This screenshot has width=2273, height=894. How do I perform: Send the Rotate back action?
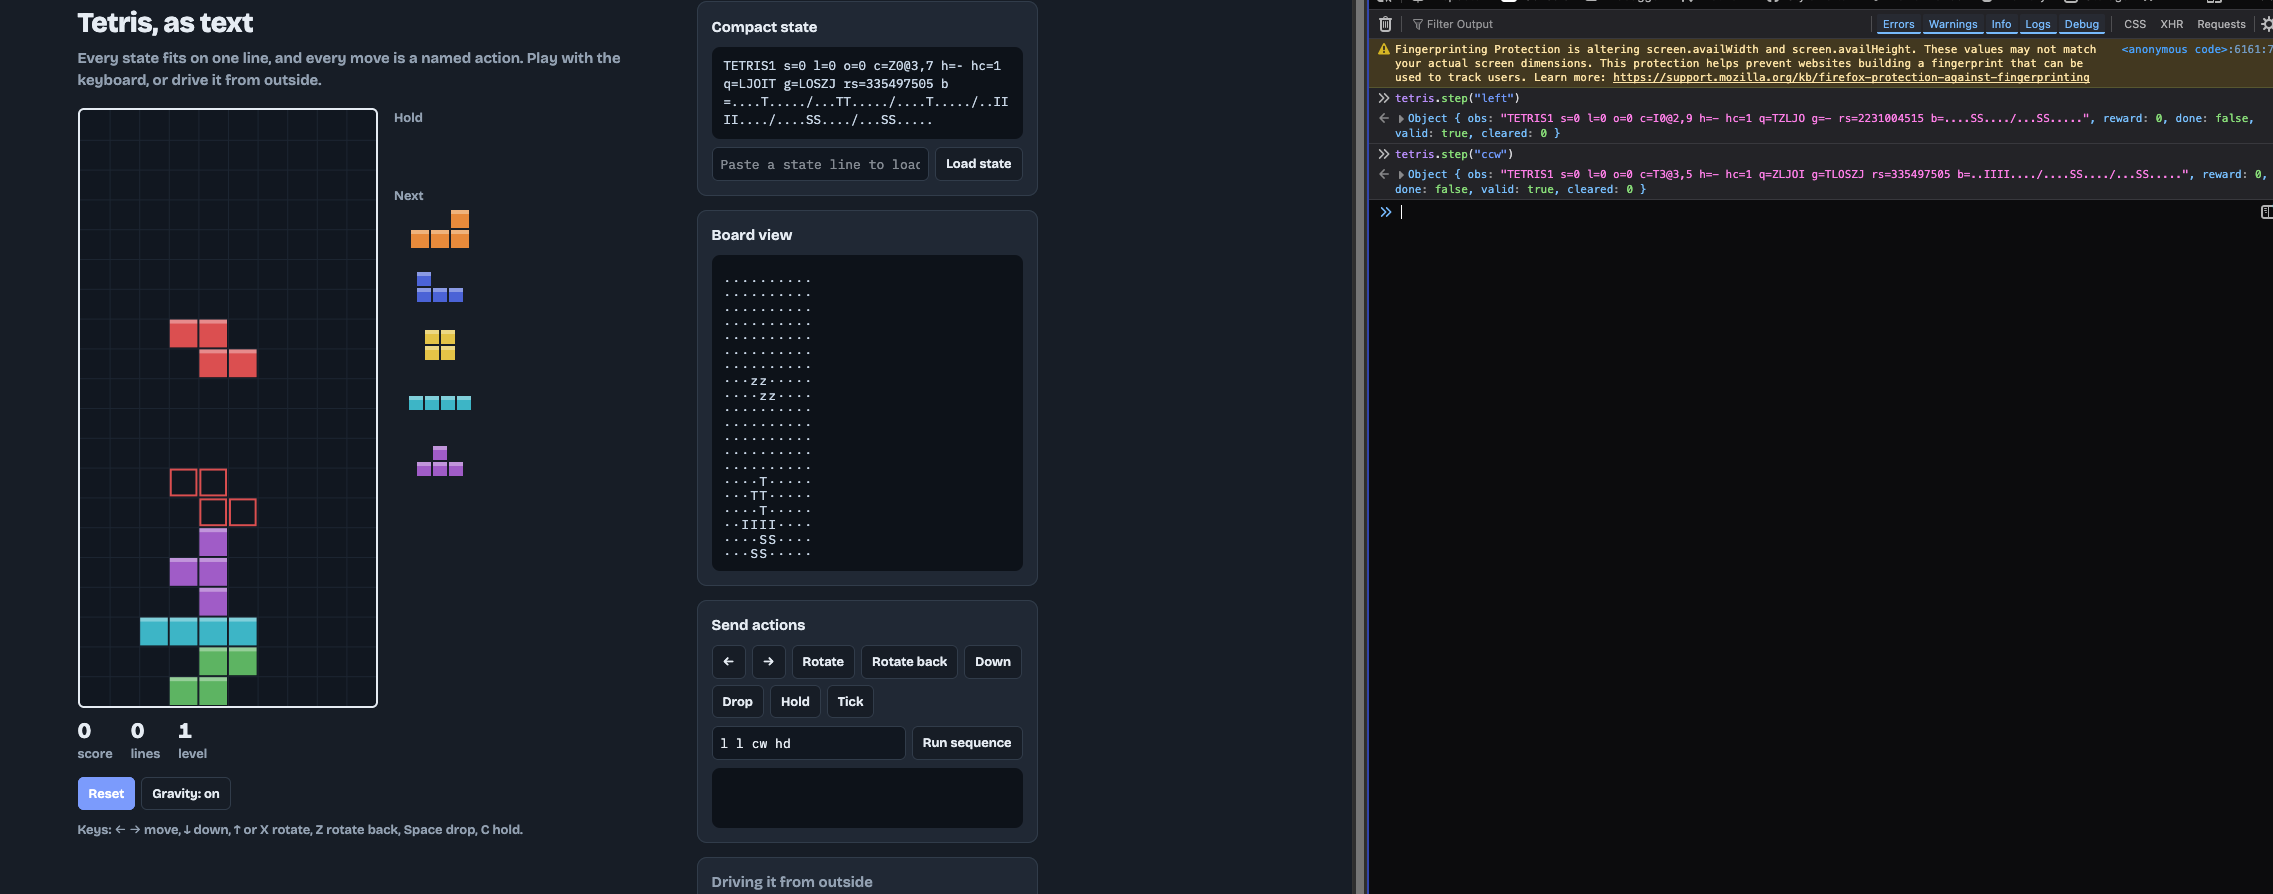tap(909, 662)
